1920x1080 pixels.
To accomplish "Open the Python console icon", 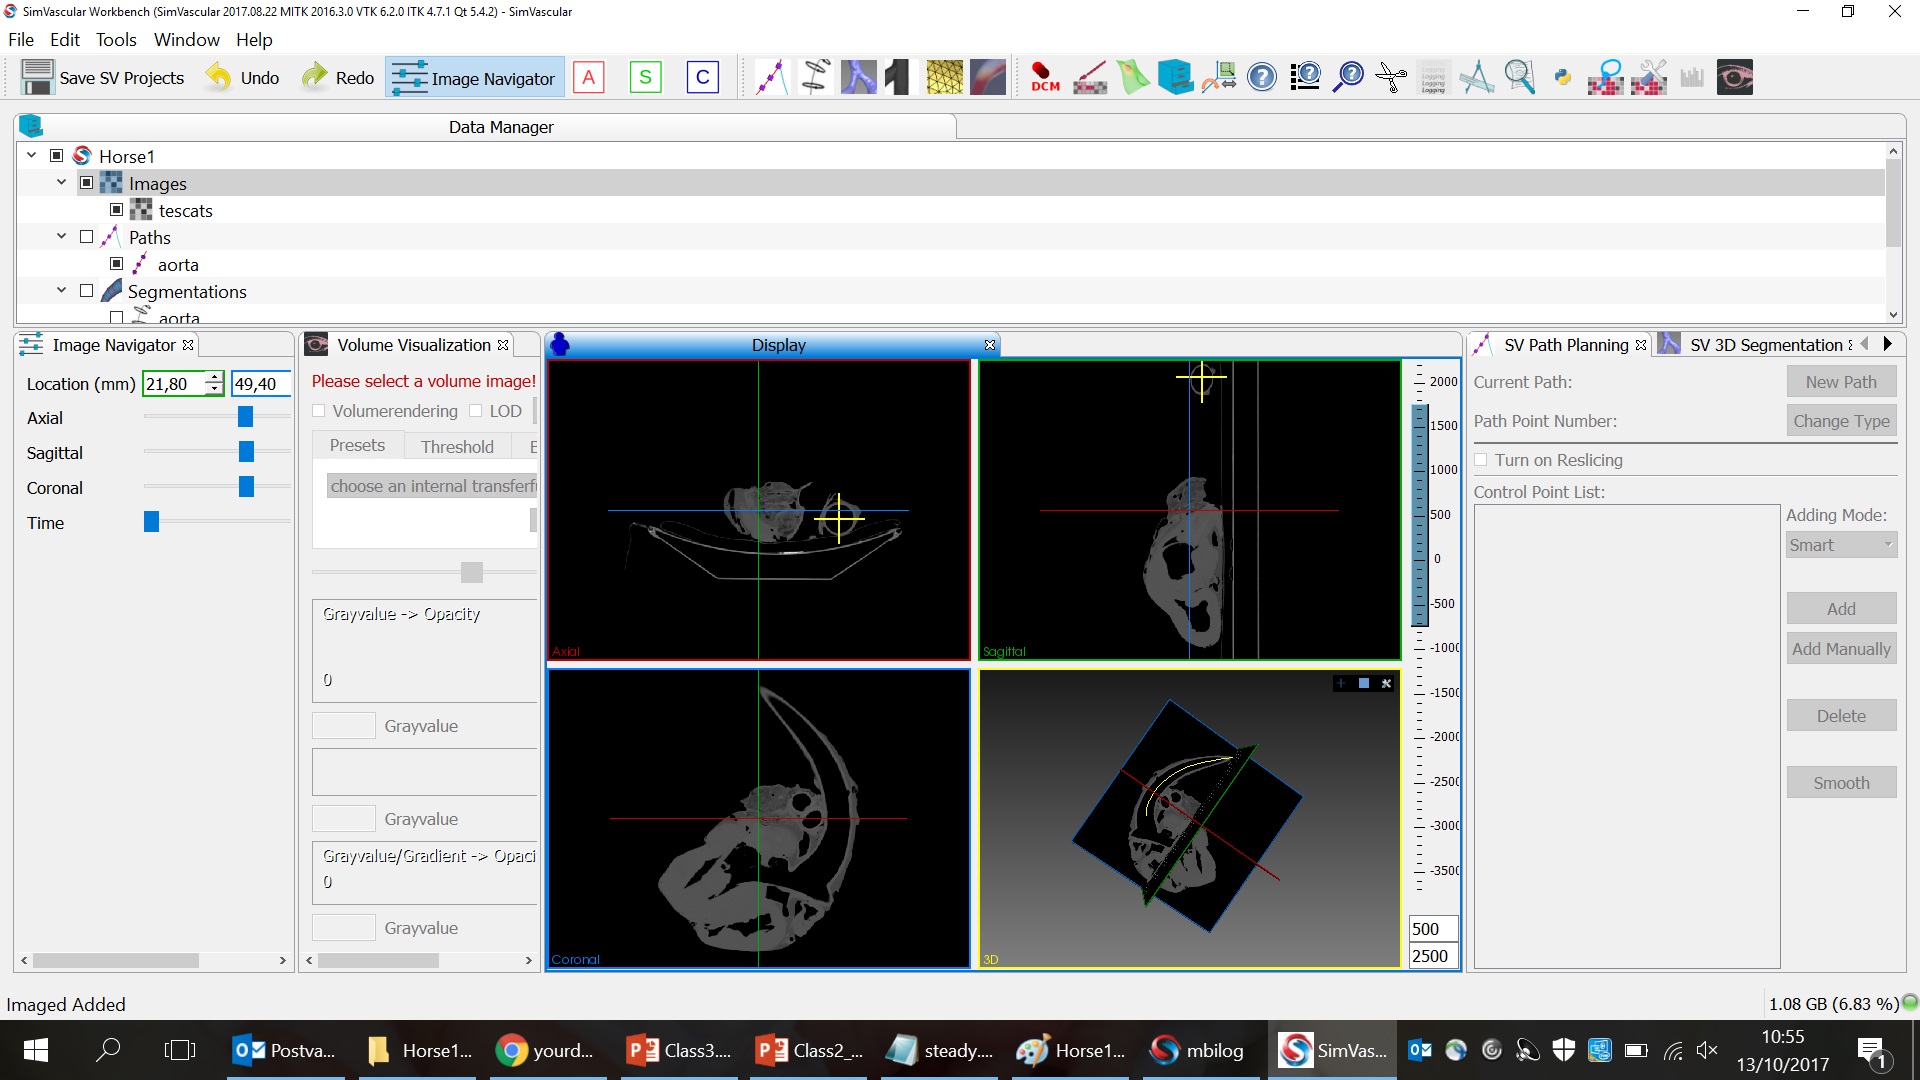I will tap(1562, 77).
